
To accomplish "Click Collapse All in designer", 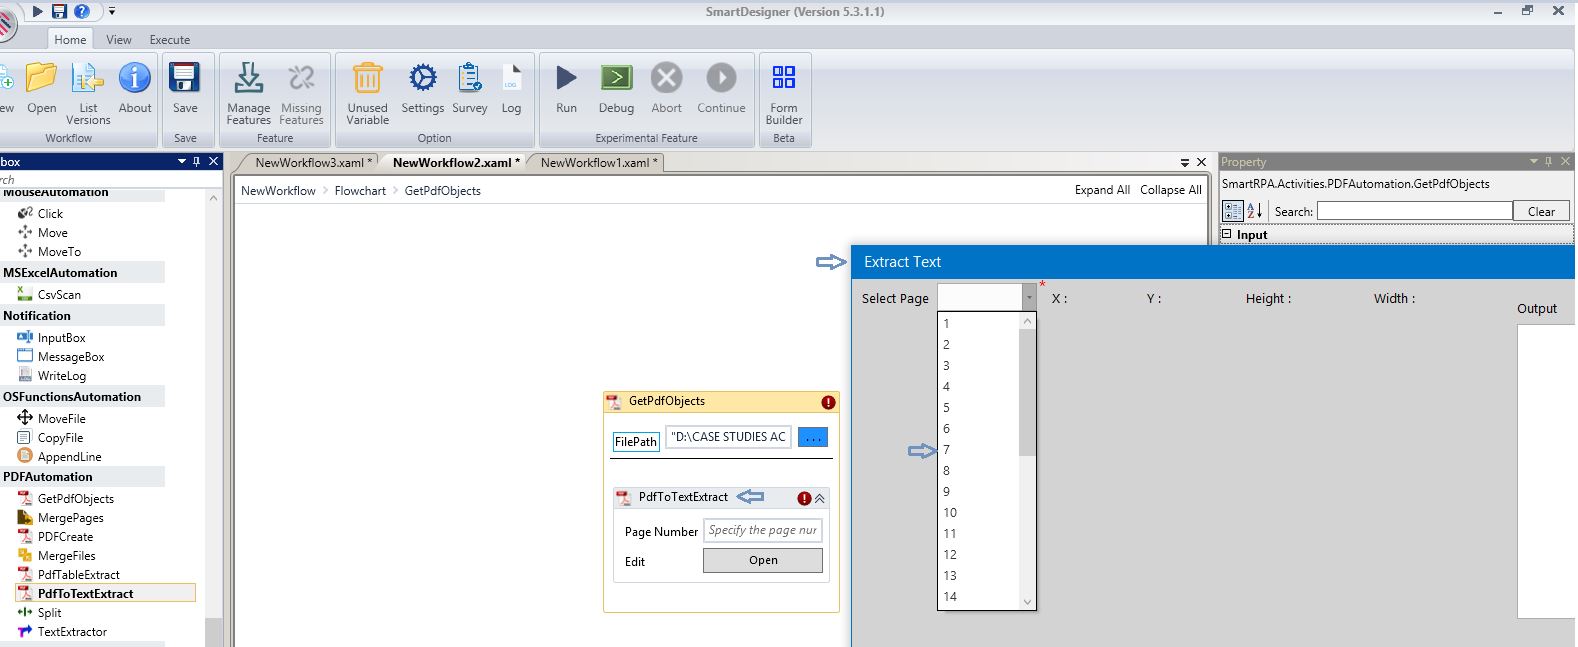I will [x=1170, y=190].
